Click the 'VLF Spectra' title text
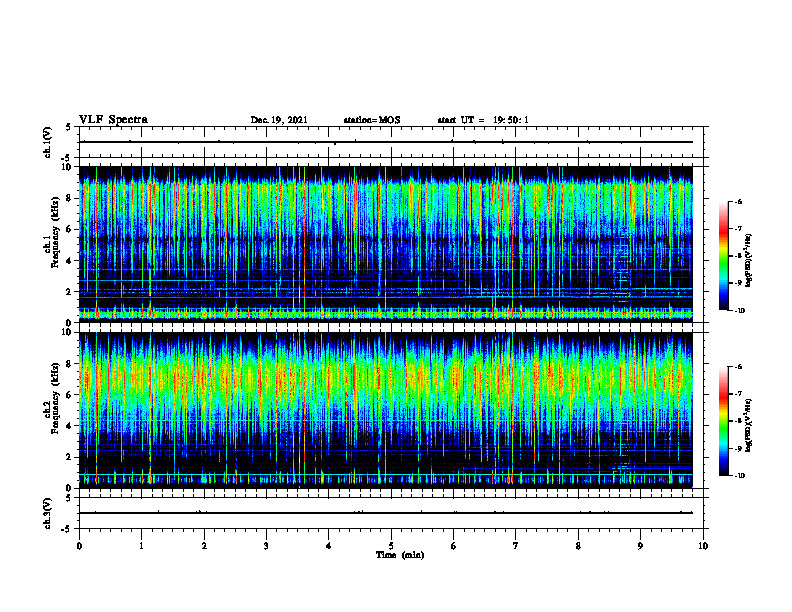The width and height of the screenshot is (792, 612). pyautogui.click(x=113, y=119)
